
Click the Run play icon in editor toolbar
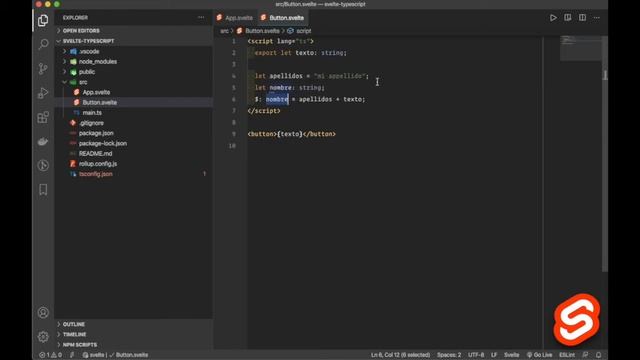[553, 18]
